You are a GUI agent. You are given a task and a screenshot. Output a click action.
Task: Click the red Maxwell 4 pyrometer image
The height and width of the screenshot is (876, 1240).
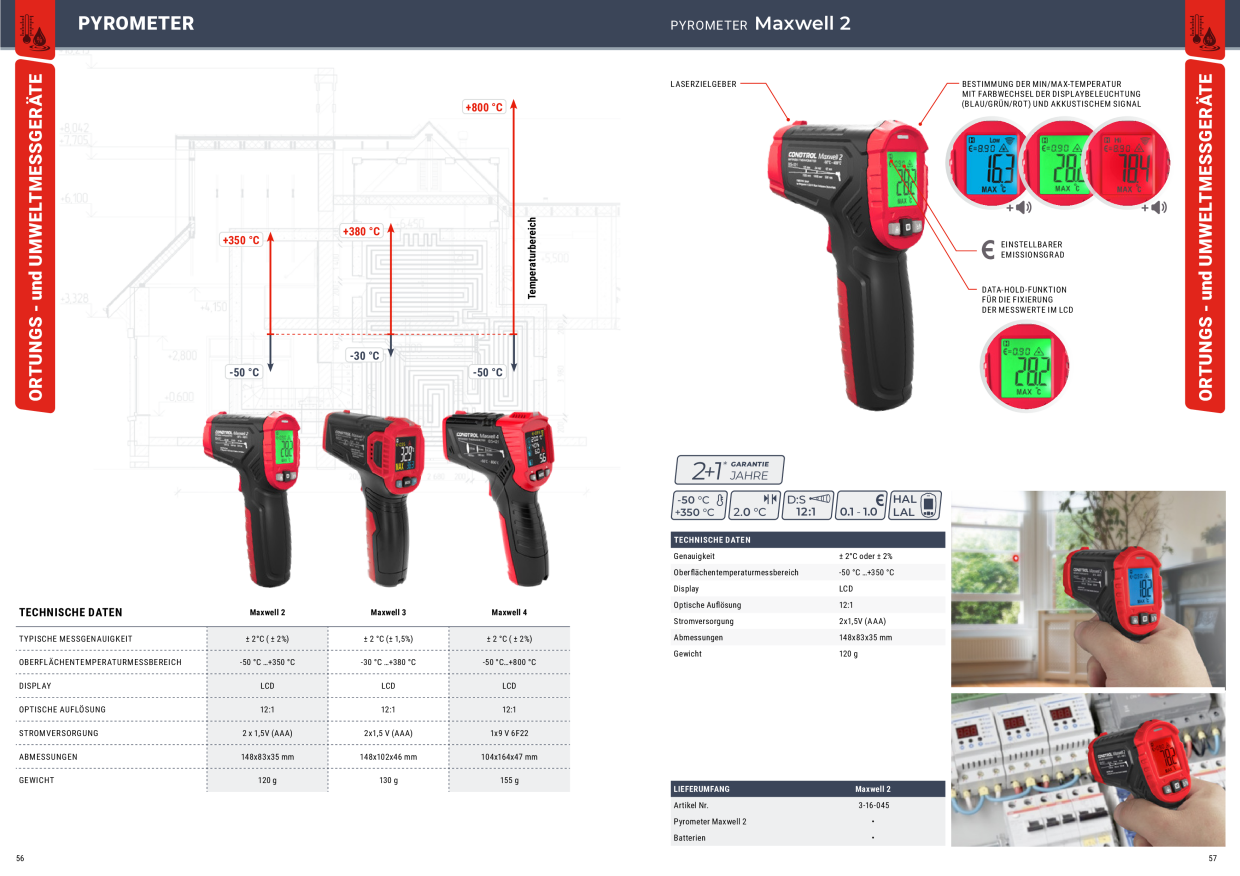tap(499, 496)
